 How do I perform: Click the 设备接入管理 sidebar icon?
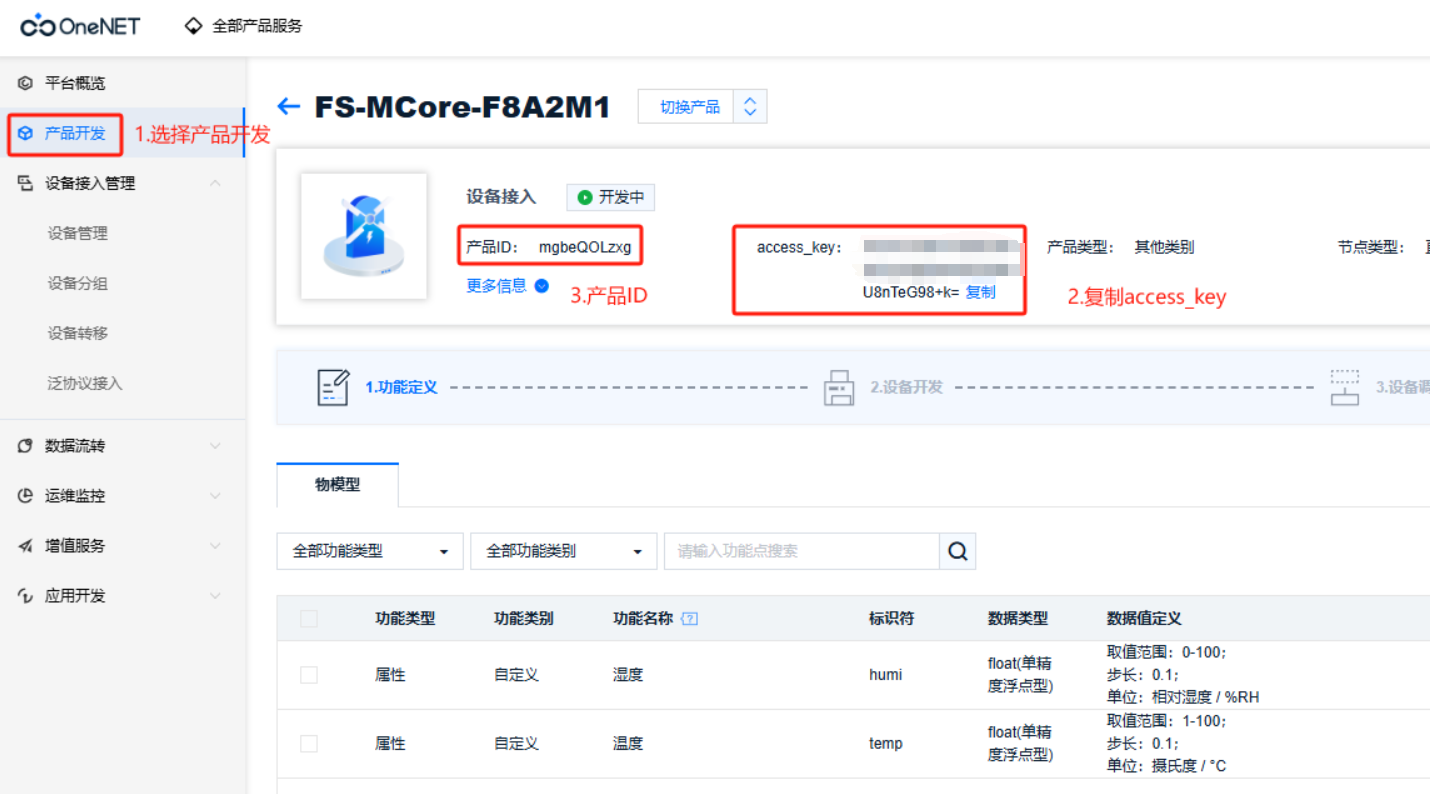[25, 183]
